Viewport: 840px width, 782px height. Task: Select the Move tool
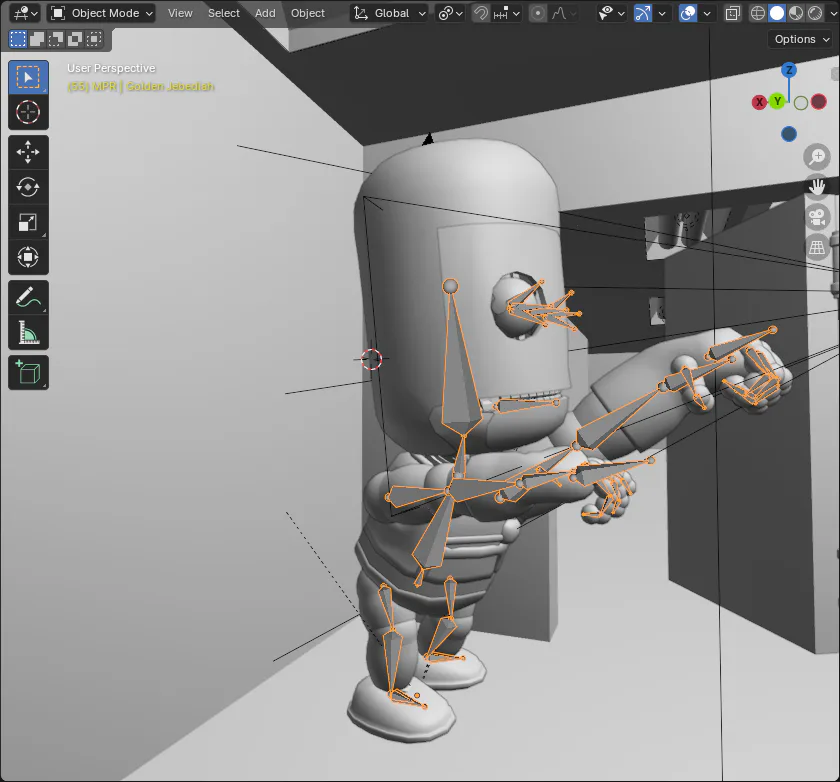tap(28, 152)
